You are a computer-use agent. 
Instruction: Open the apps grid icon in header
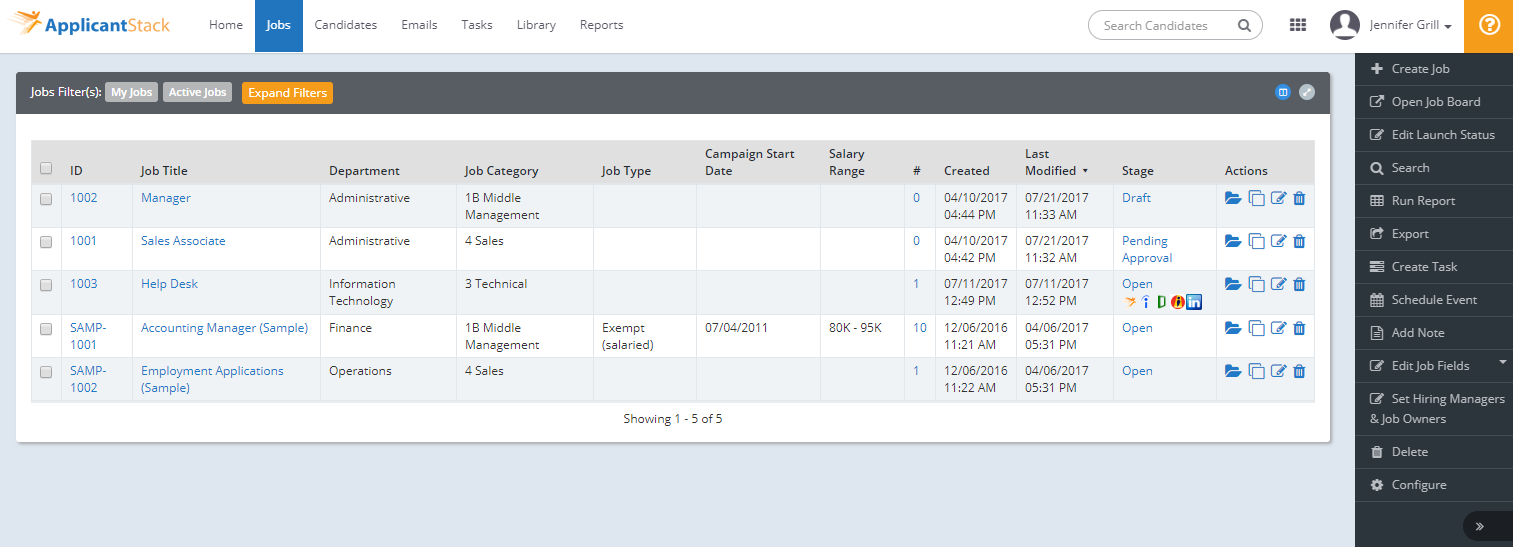[x=1298, y=26]
